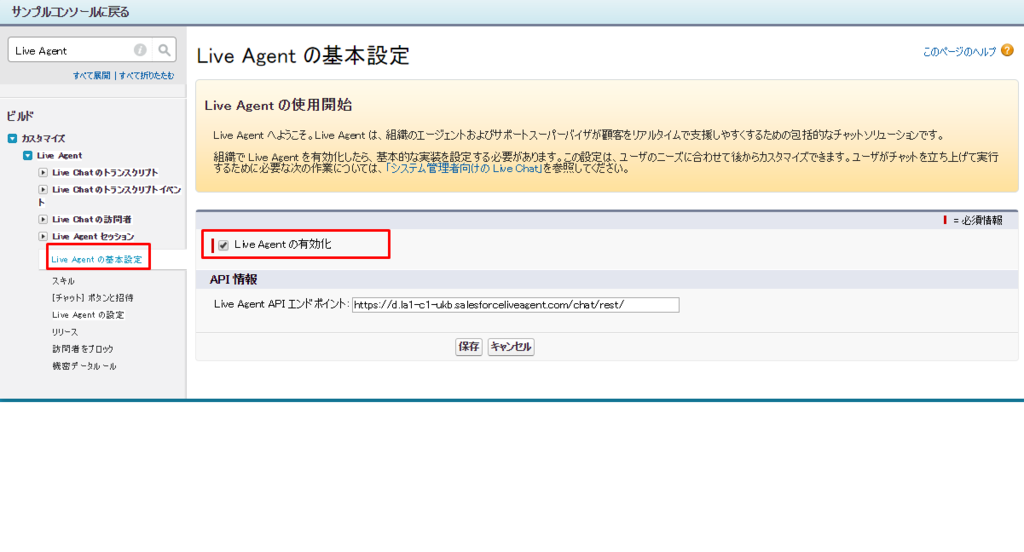The image size is (1024, 552).
Task: Click the 保存 button
Action: click(468, 346)
